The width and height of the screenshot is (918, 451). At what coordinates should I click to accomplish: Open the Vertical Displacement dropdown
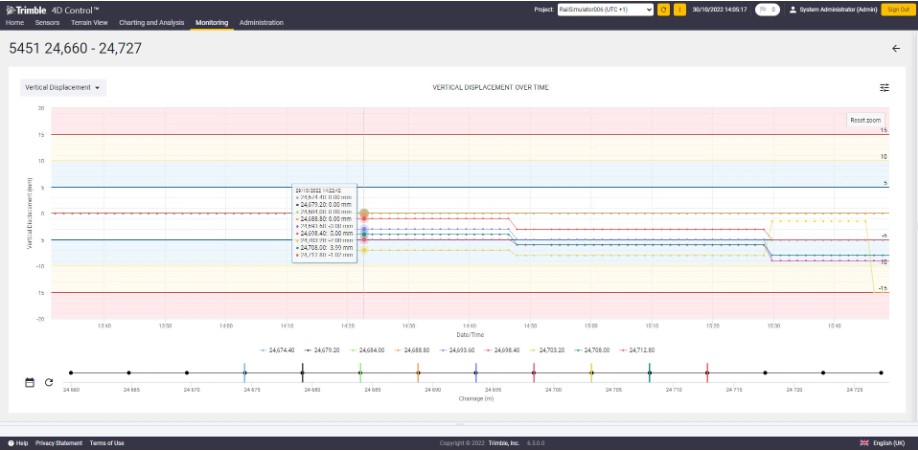tap(63, 88)
